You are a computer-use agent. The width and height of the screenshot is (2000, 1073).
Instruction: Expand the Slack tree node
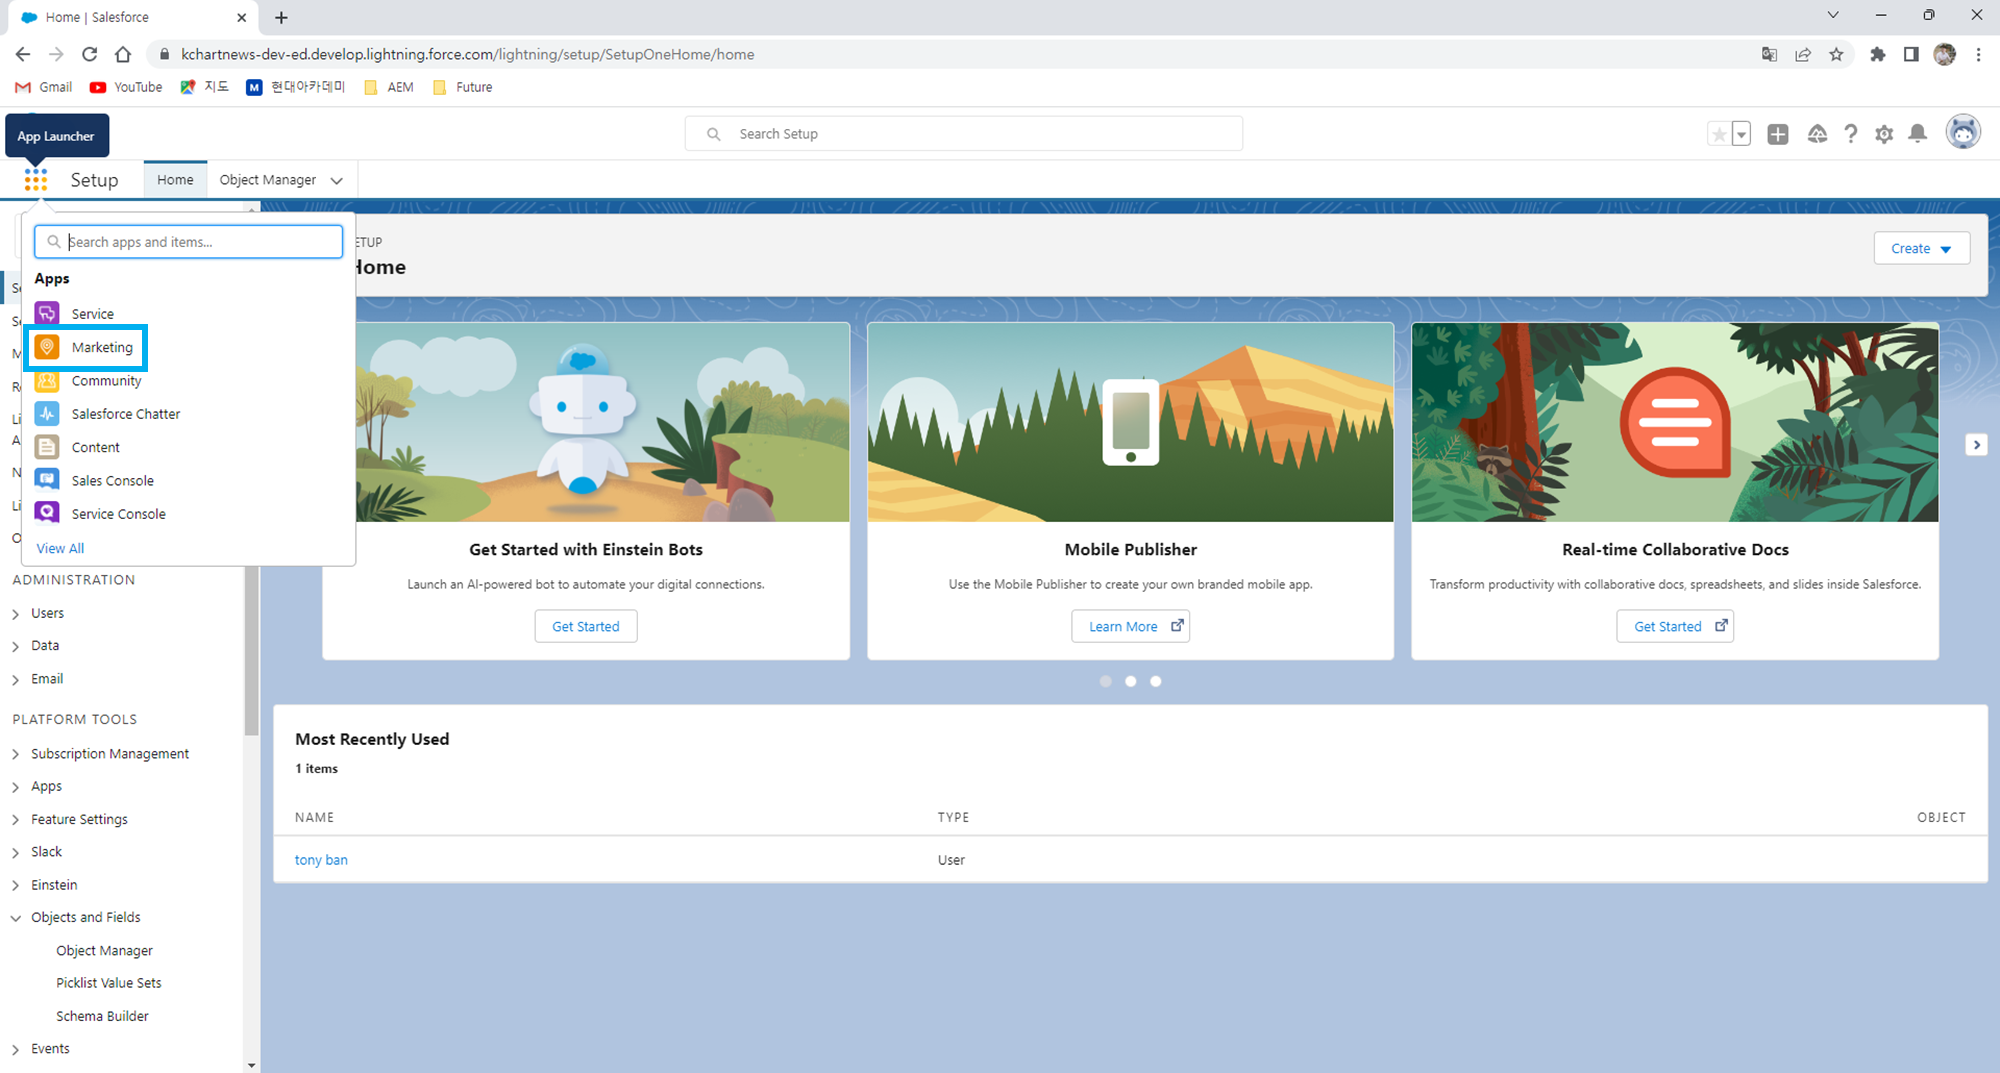[15, 853]
